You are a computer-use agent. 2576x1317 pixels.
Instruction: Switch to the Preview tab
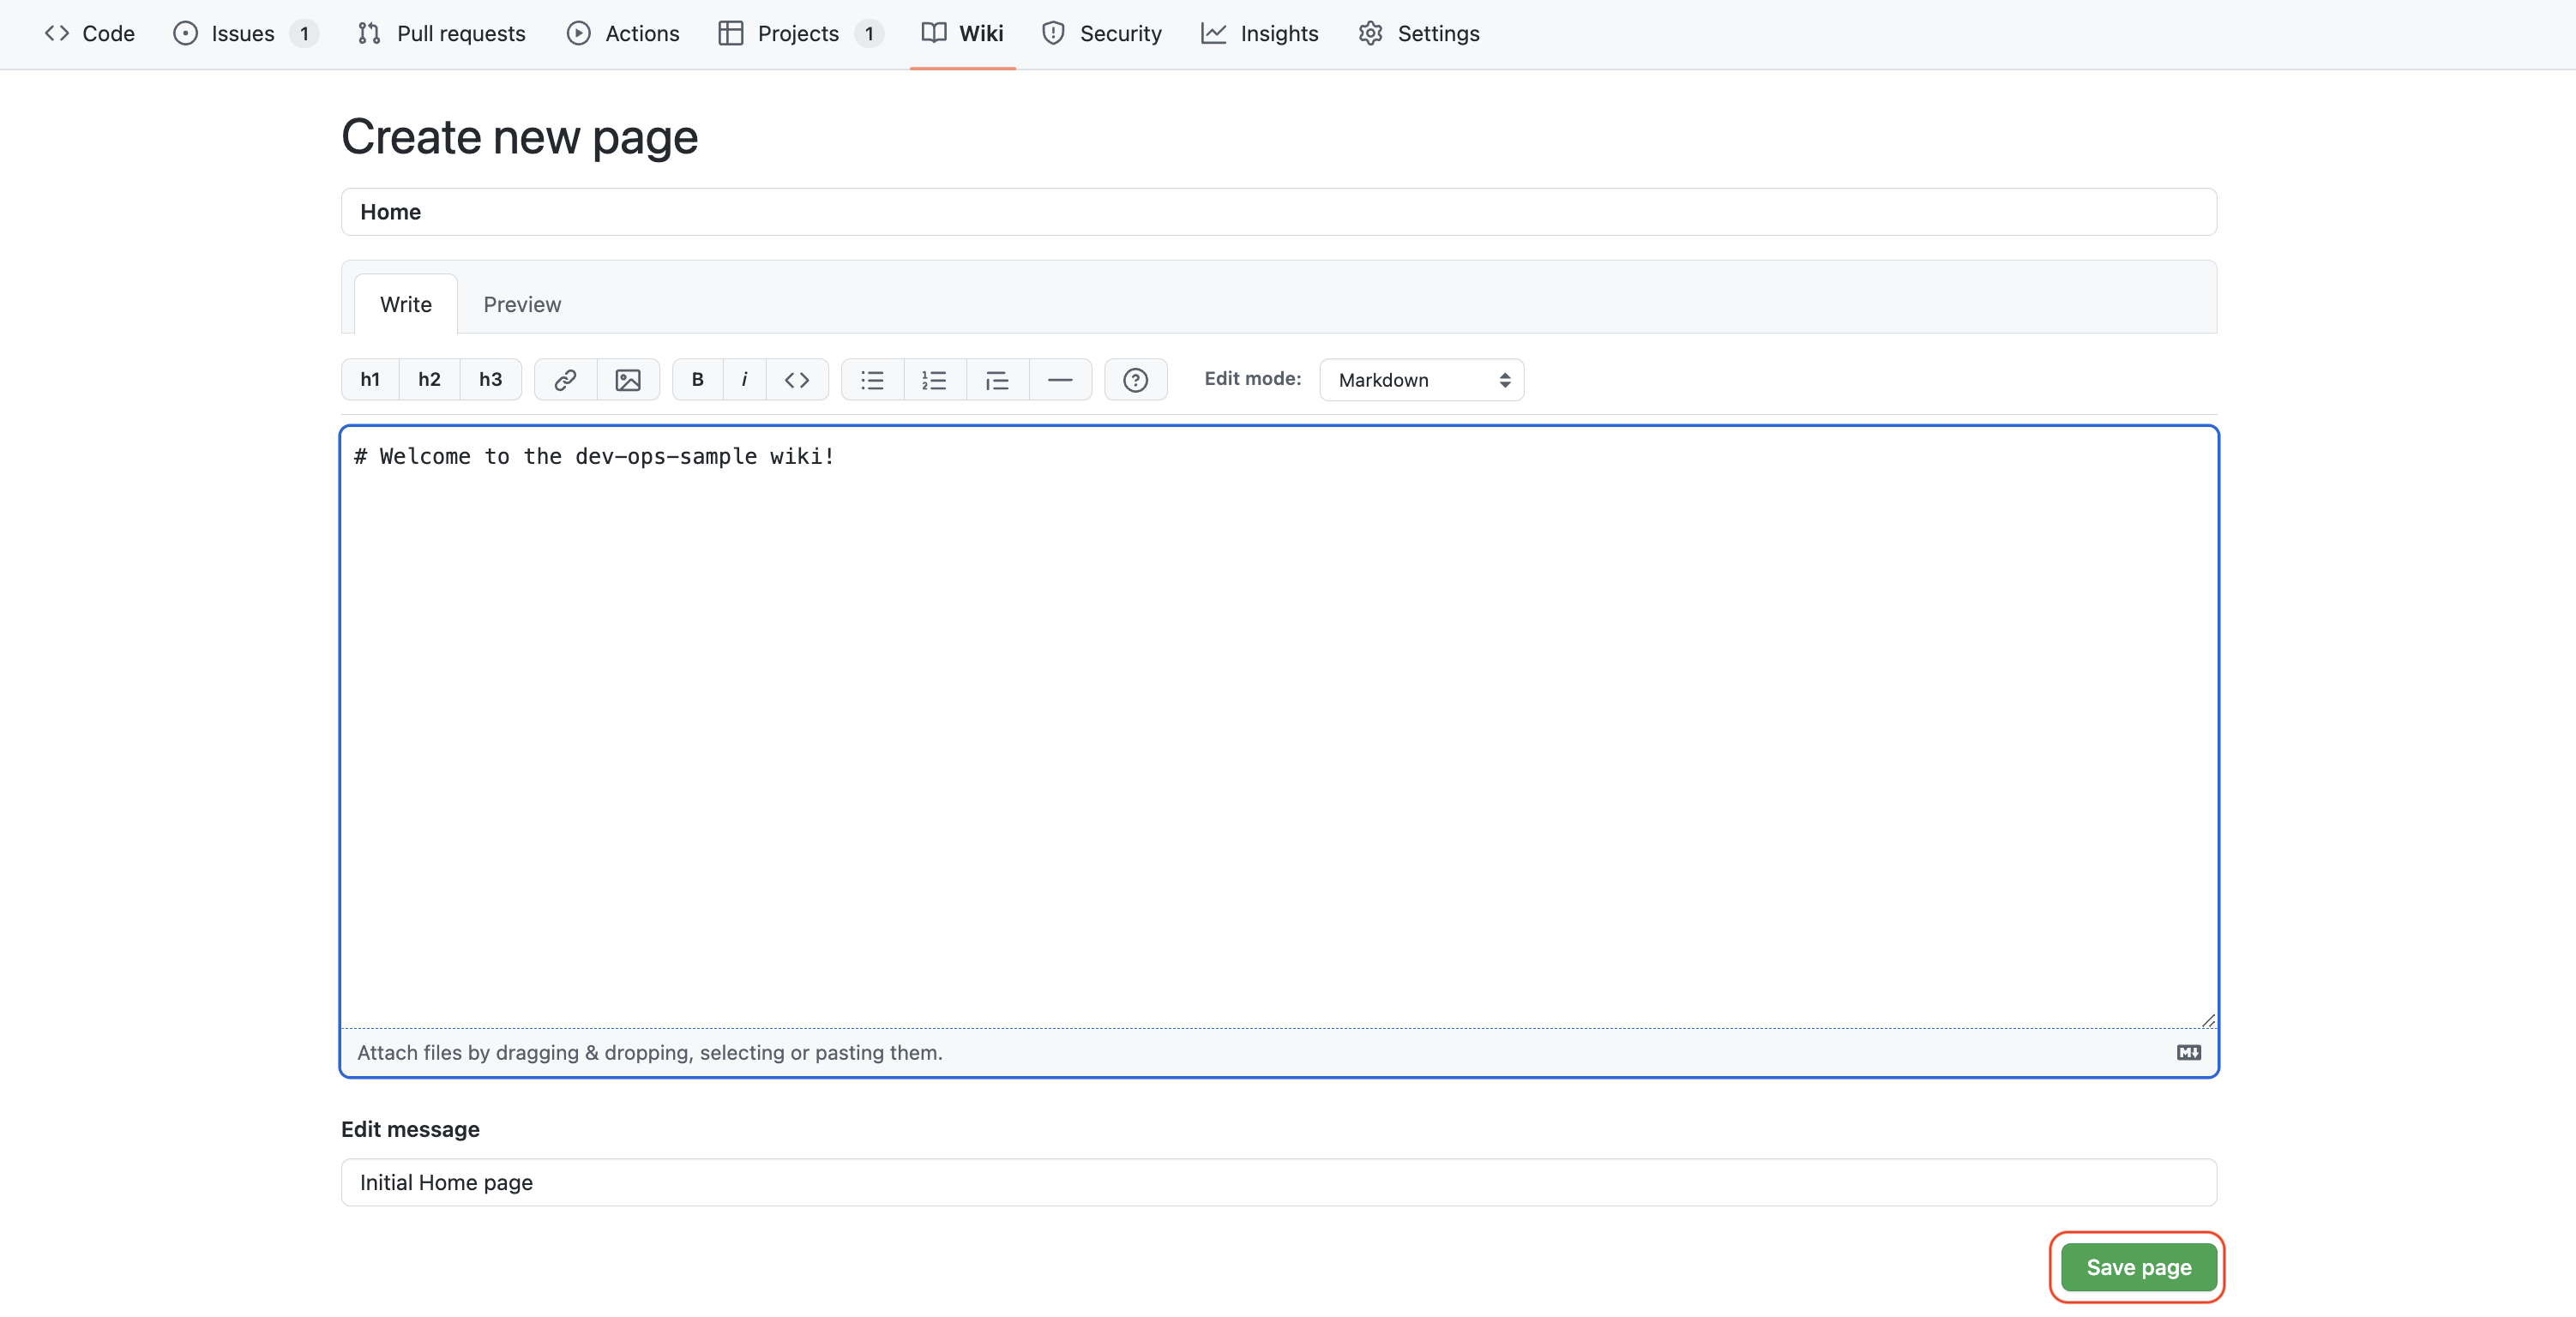coord(522,304)
